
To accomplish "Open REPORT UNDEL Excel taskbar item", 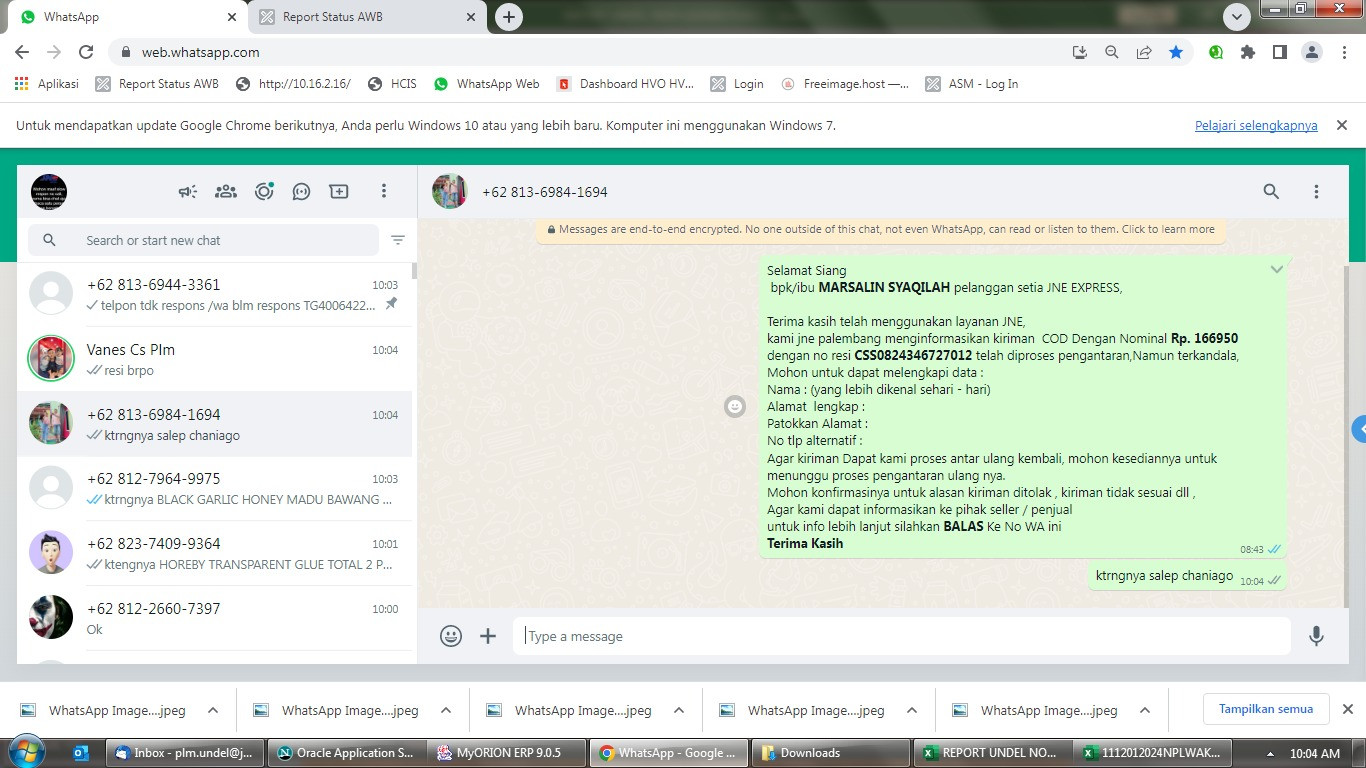I will click(991, 753).
